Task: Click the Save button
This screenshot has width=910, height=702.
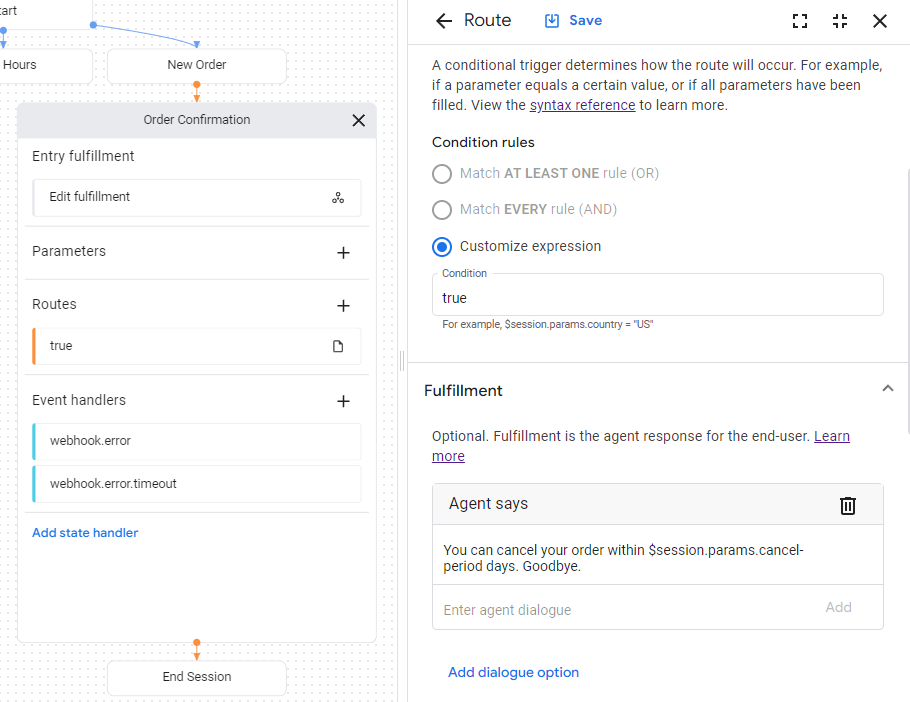Action: pyautogui.click(x=573, y=21)
